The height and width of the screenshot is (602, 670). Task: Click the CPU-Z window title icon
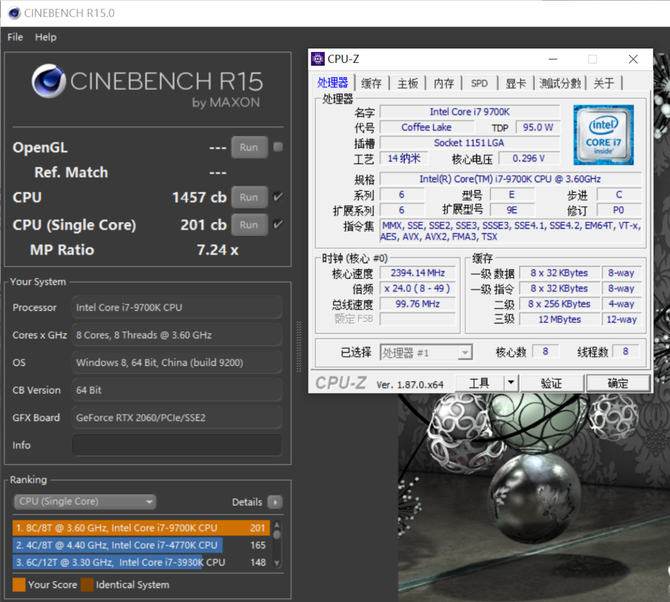pyautogui.click(x=317, y=59)
